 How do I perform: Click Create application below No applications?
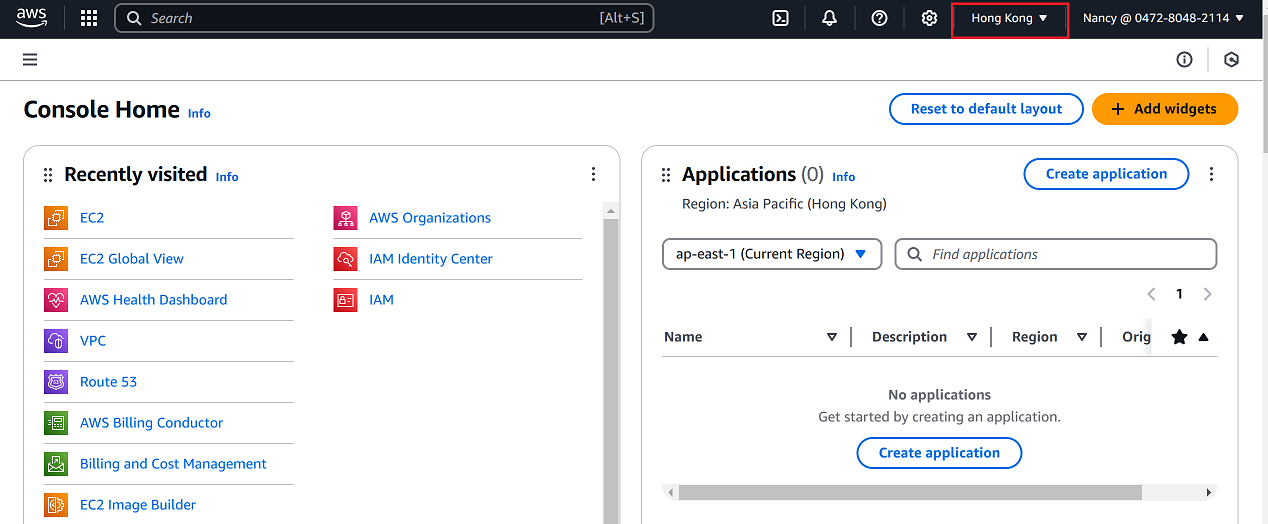click(939, 453)
